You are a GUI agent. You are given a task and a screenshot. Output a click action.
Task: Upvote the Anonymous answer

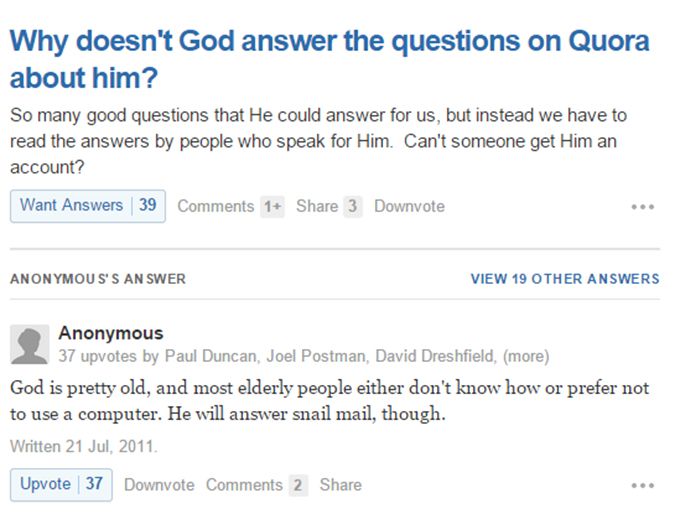click(x=61, y=484)
